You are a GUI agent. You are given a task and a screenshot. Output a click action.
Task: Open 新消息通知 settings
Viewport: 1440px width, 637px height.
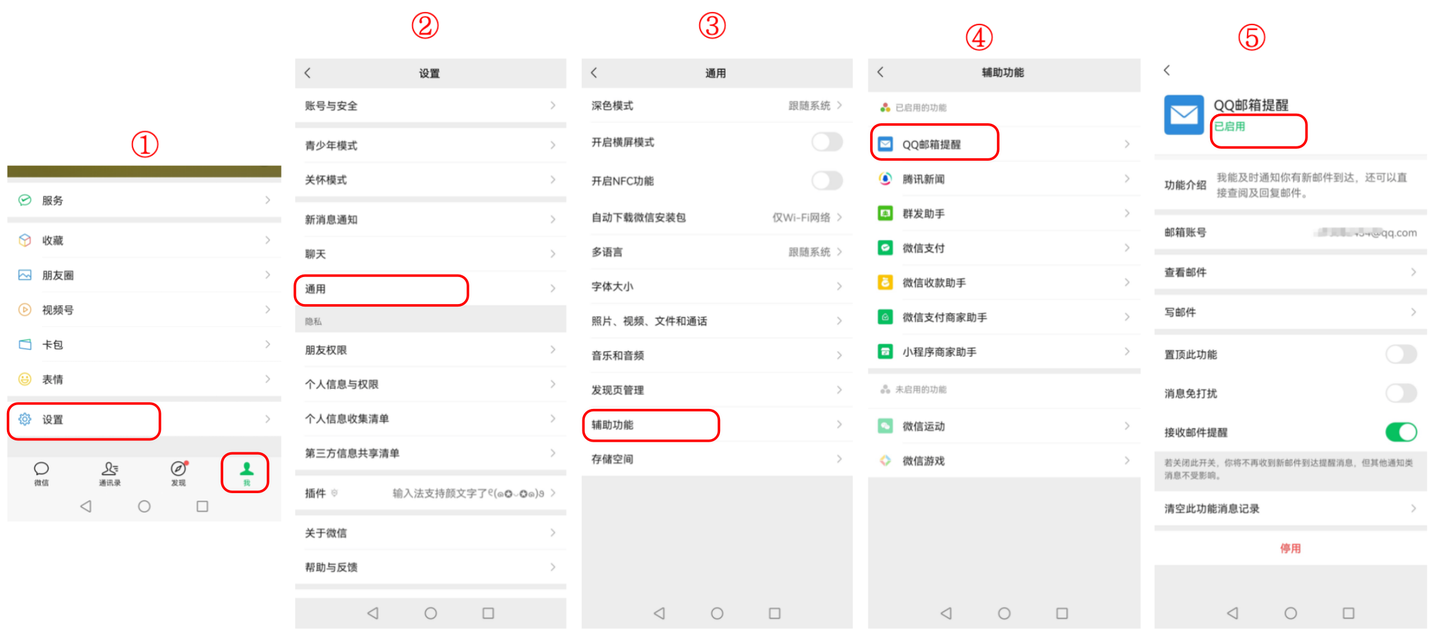tap(430, 220)
